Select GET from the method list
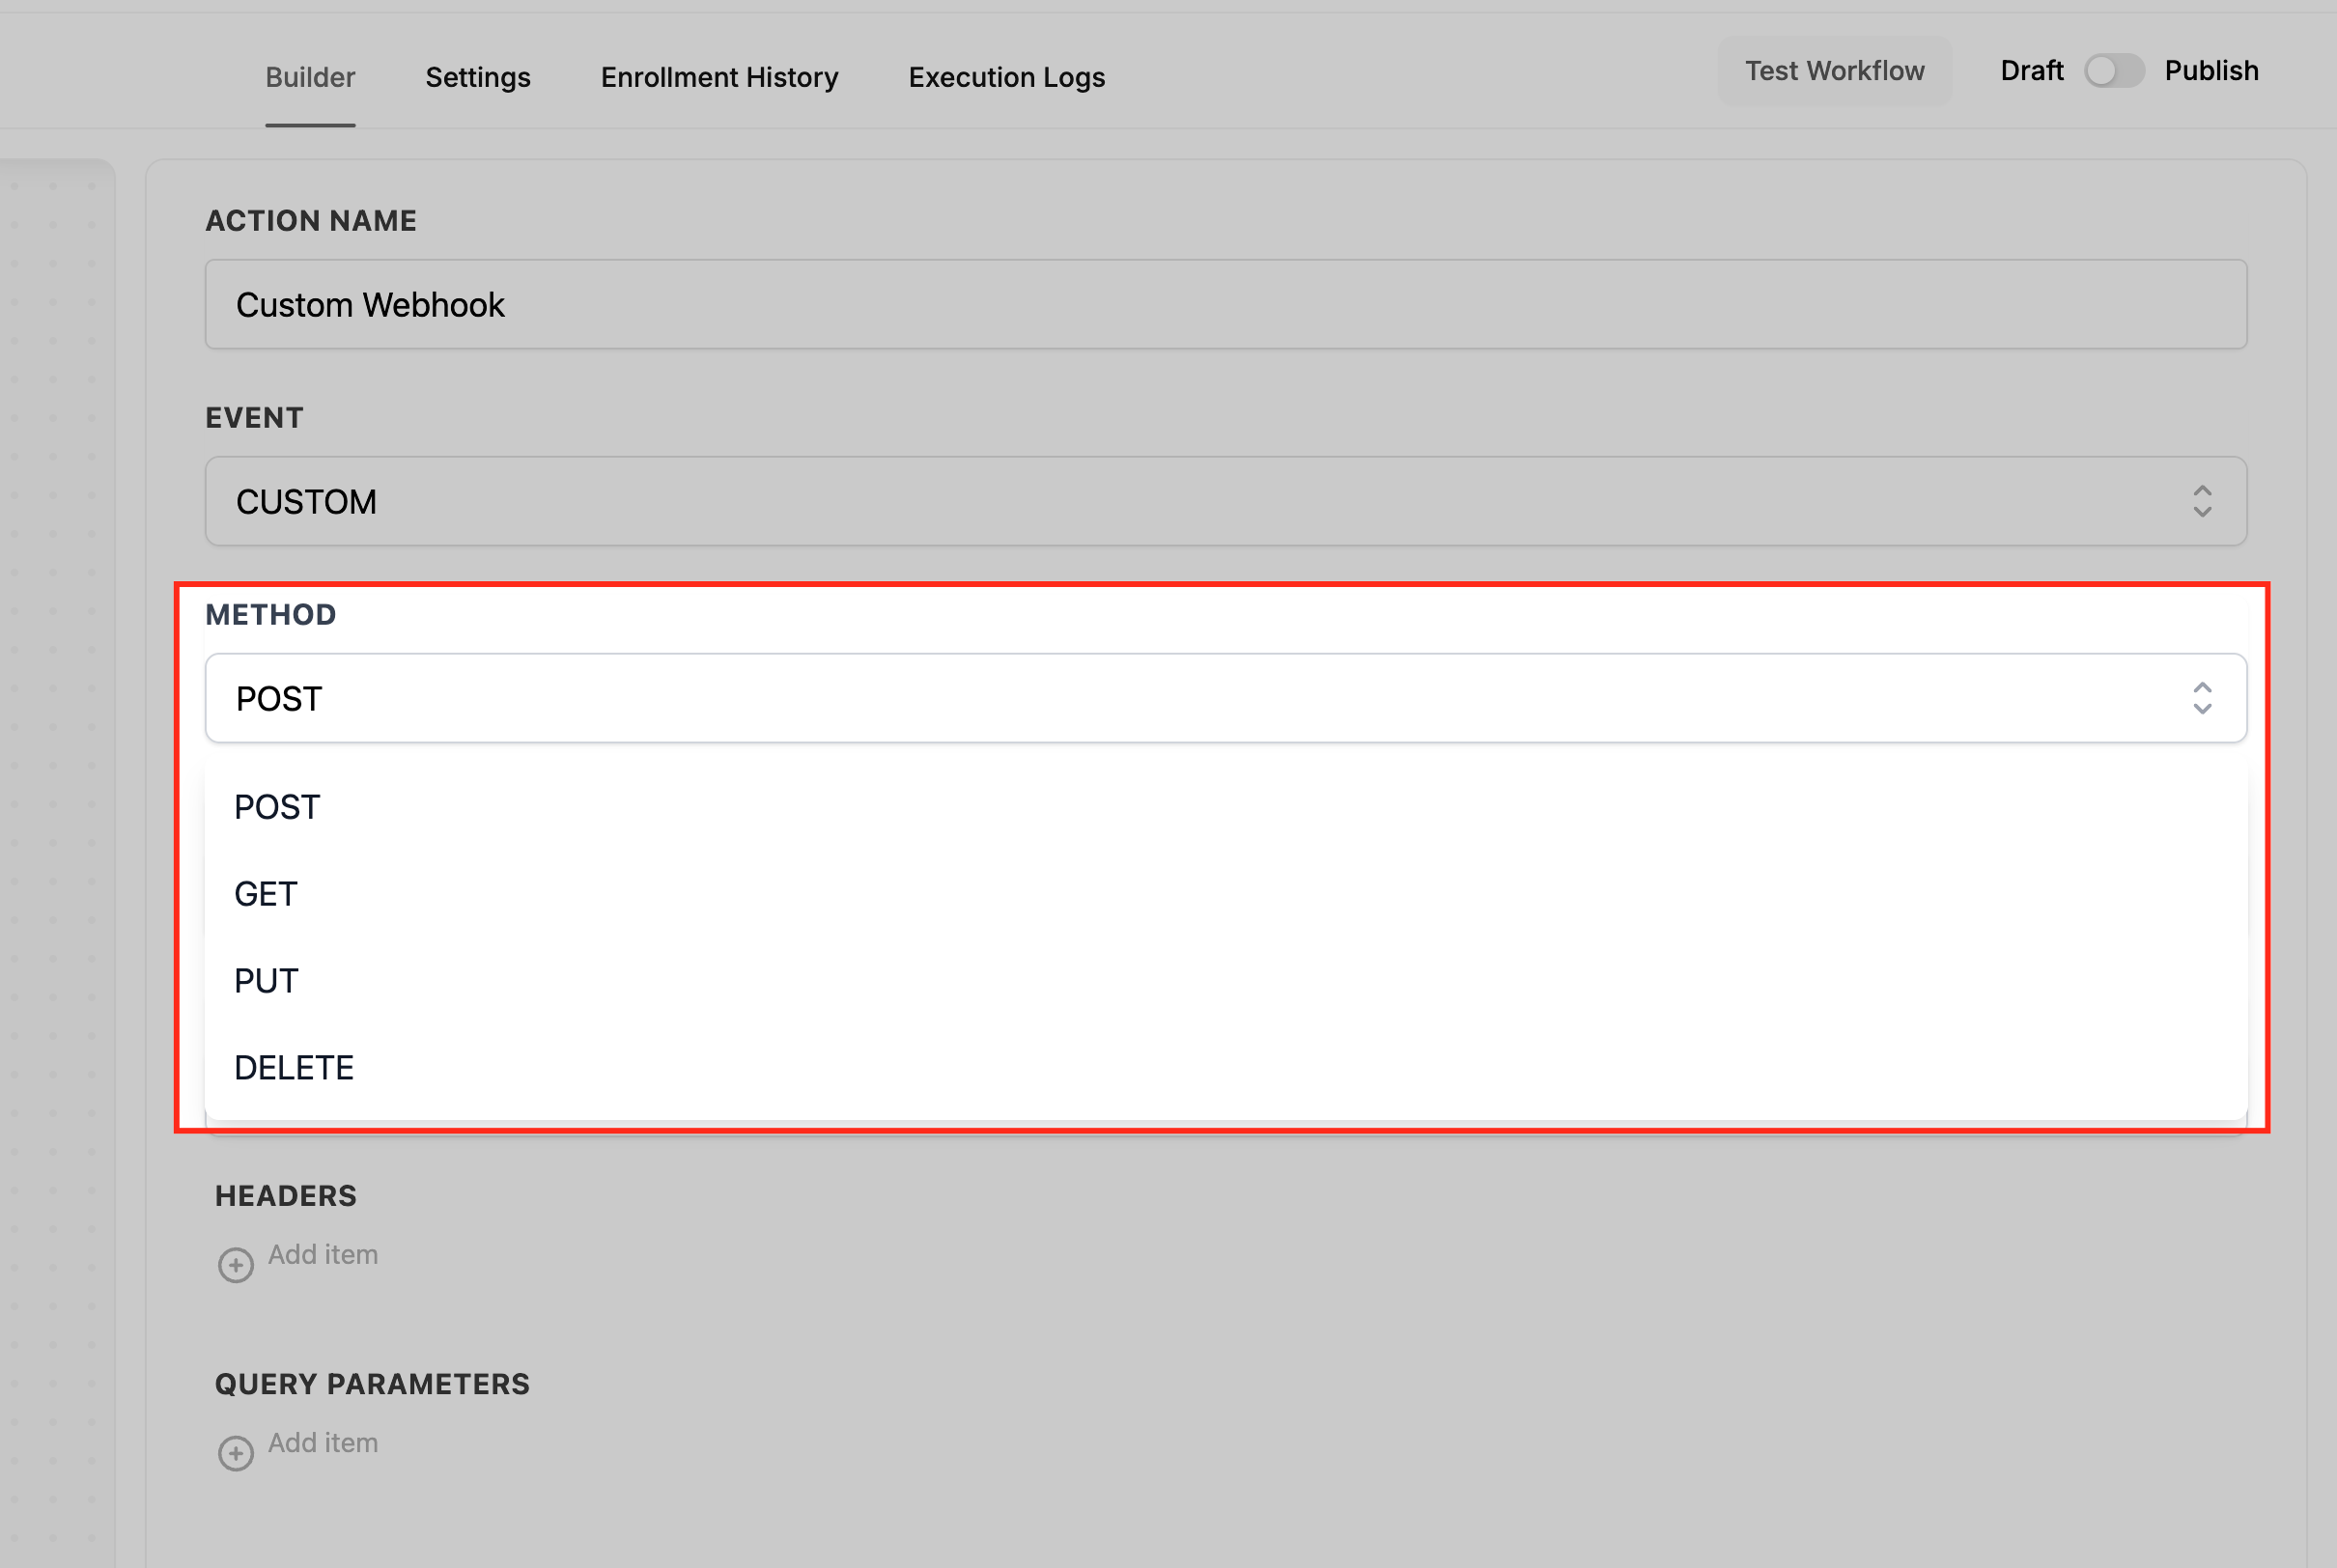Screen dimensions: 2337x1568 (x=266, y=894)
